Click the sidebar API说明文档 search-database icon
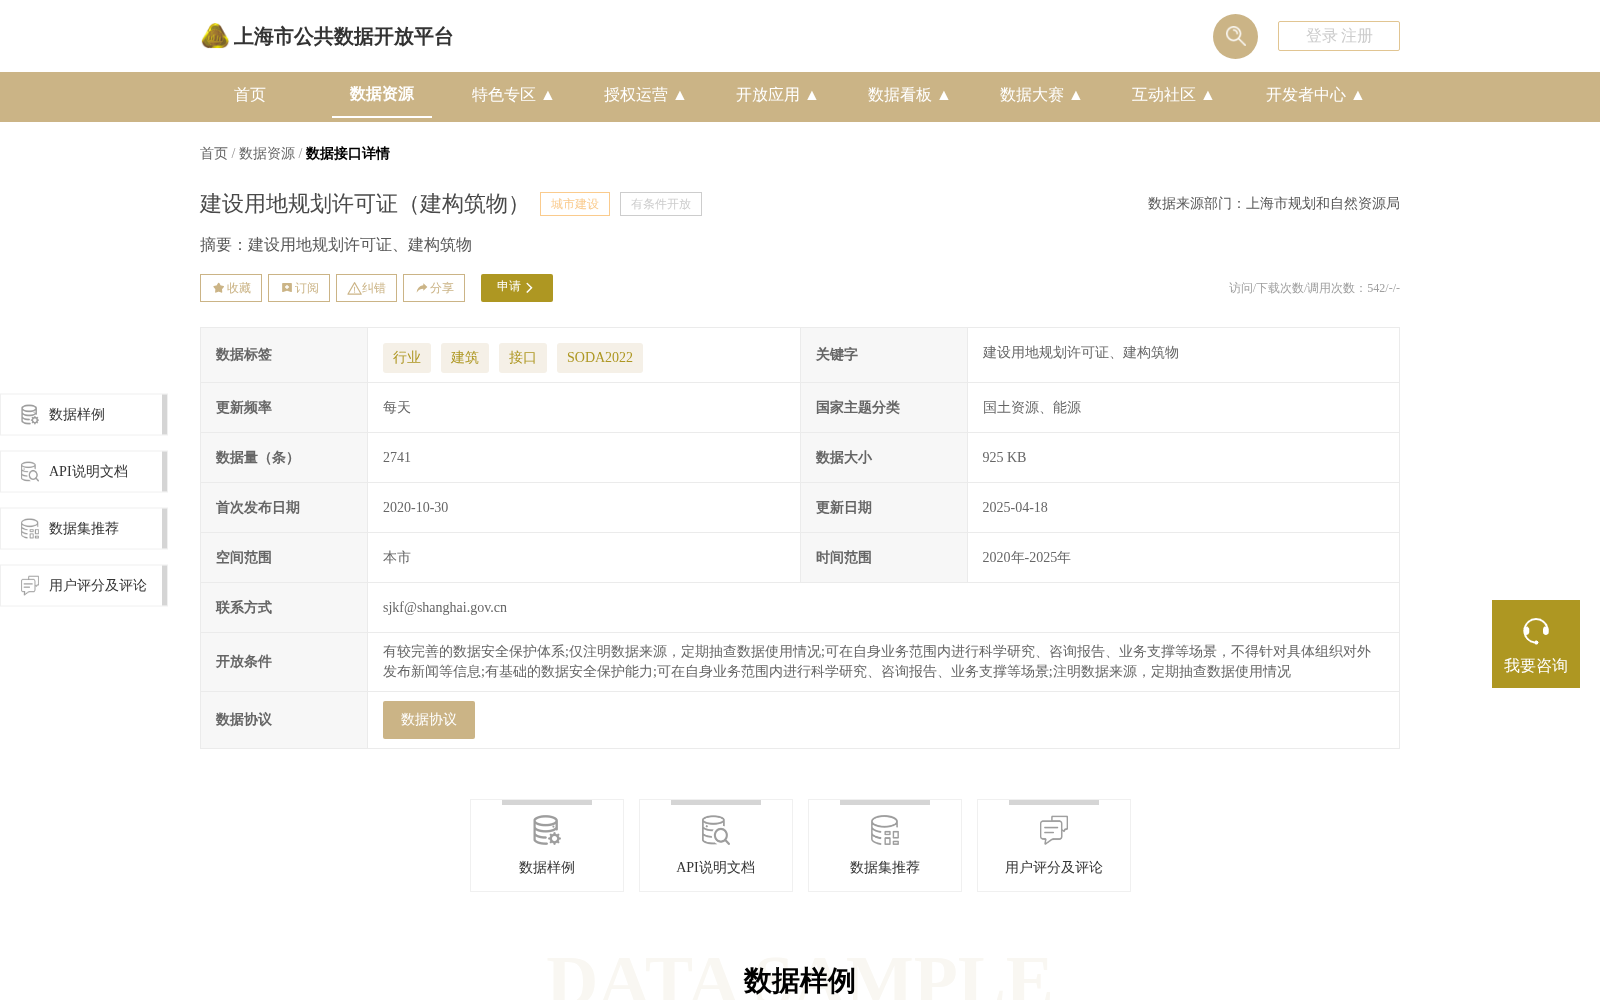This screenshot has height=1000, width=1600. [x=30, y=471]
